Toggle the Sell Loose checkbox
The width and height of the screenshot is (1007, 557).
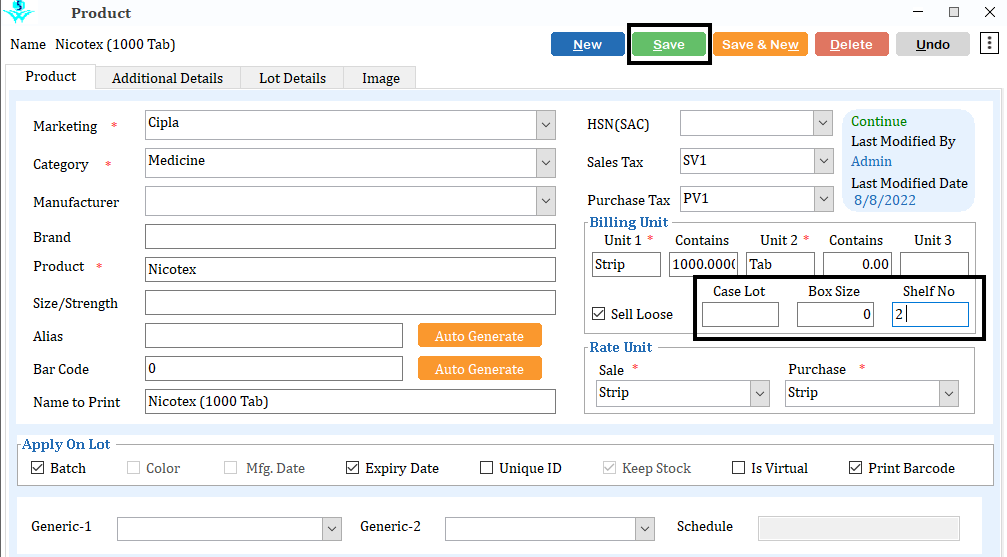pyautogui.click(x=599, y=314)
